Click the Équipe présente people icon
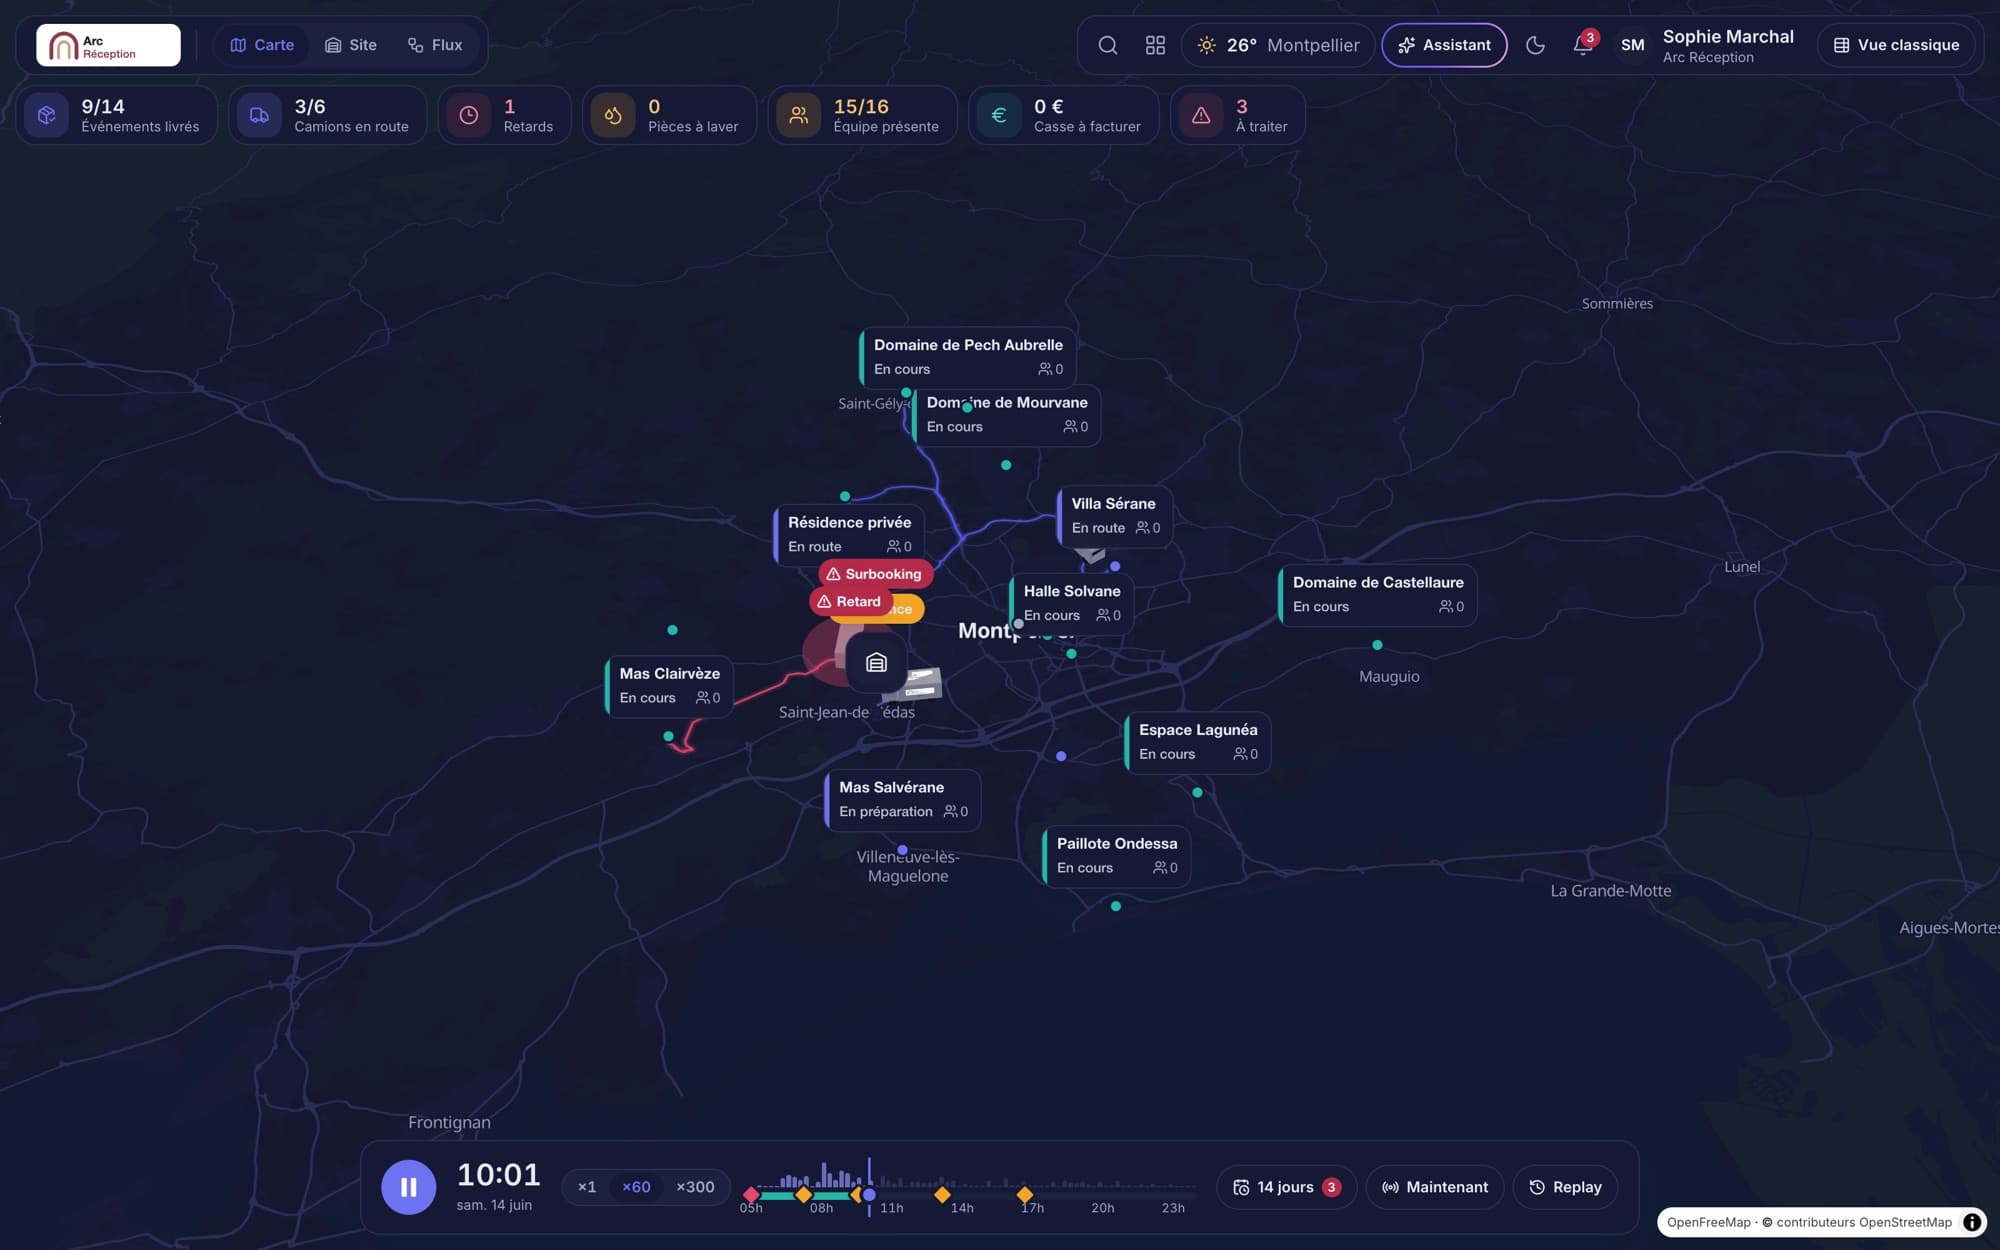The width and height of the screenshot is (2000, 1250). 798,115
